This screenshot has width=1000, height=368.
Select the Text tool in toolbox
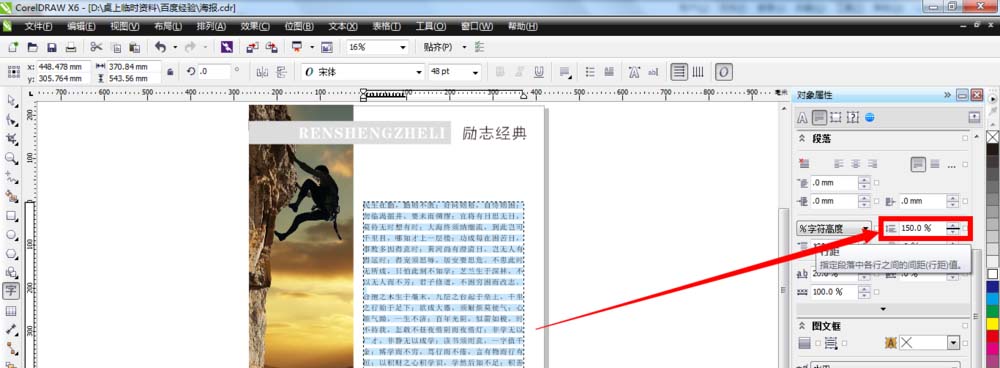coord(11,291)
